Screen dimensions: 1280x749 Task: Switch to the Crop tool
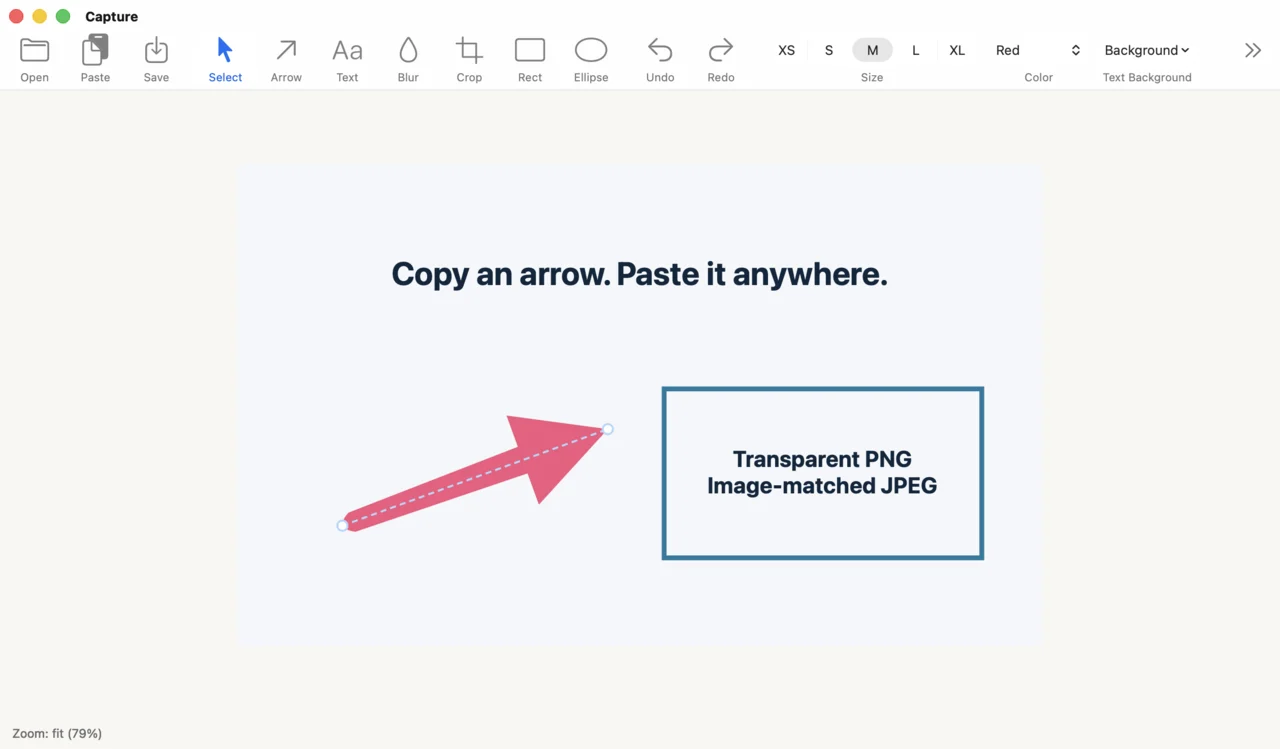(469, 59)
